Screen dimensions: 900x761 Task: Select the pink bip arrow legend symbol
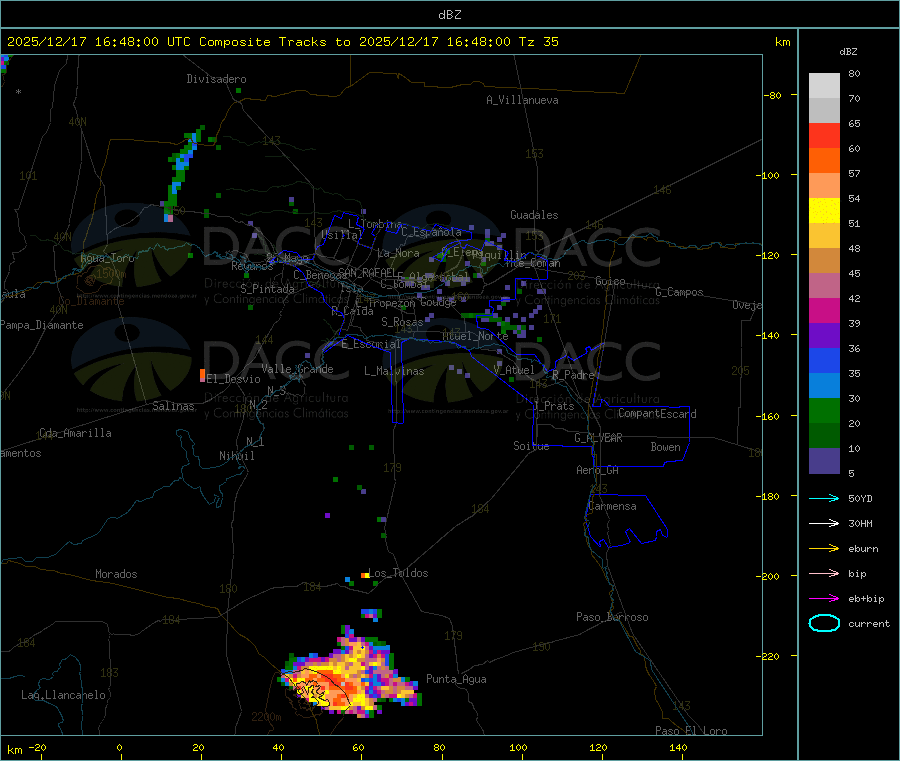(x=824, y=573)
